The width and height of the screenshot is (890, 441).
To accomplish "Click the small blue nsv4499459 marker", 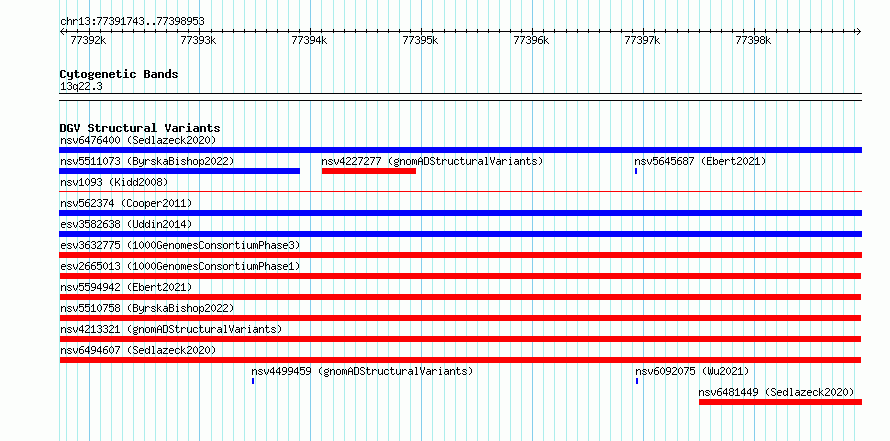I will click(253, 381).
